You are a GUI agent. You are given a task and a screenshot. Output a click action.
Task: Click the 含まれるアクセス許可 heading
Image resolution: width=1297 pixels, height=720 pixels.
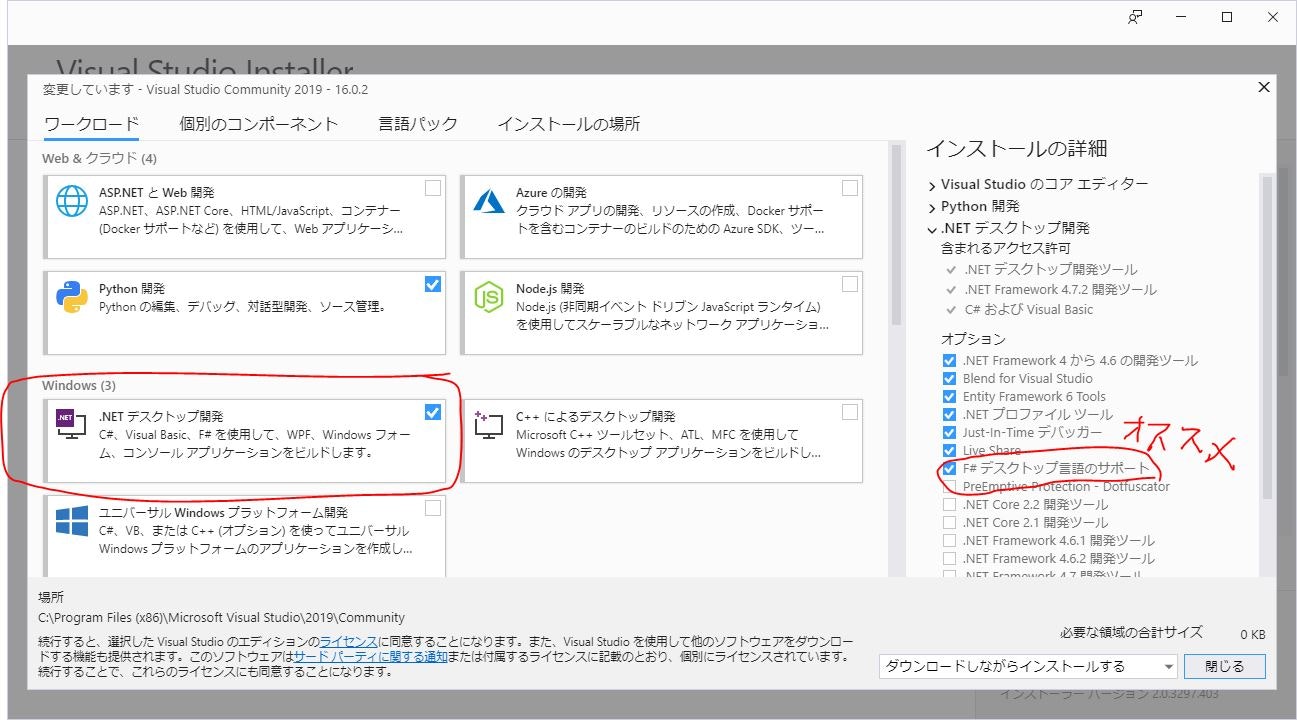pos(1005,248)
